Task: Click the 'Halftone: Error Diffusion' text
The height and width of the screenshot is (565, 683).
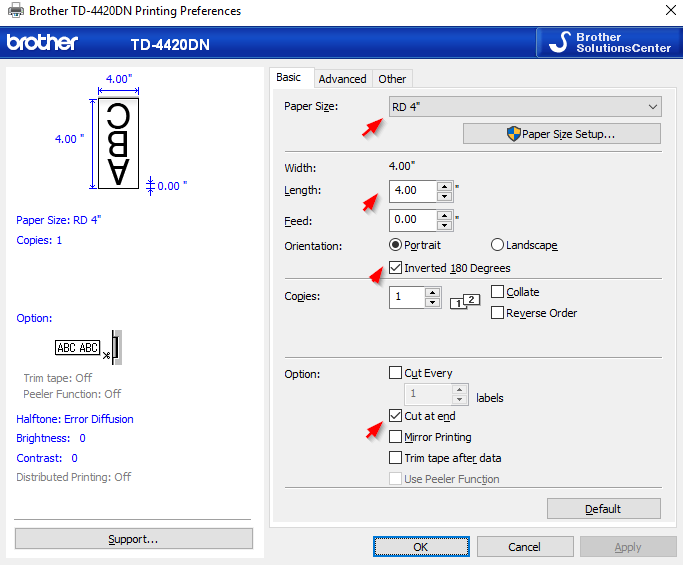Action: pos(75,419)
